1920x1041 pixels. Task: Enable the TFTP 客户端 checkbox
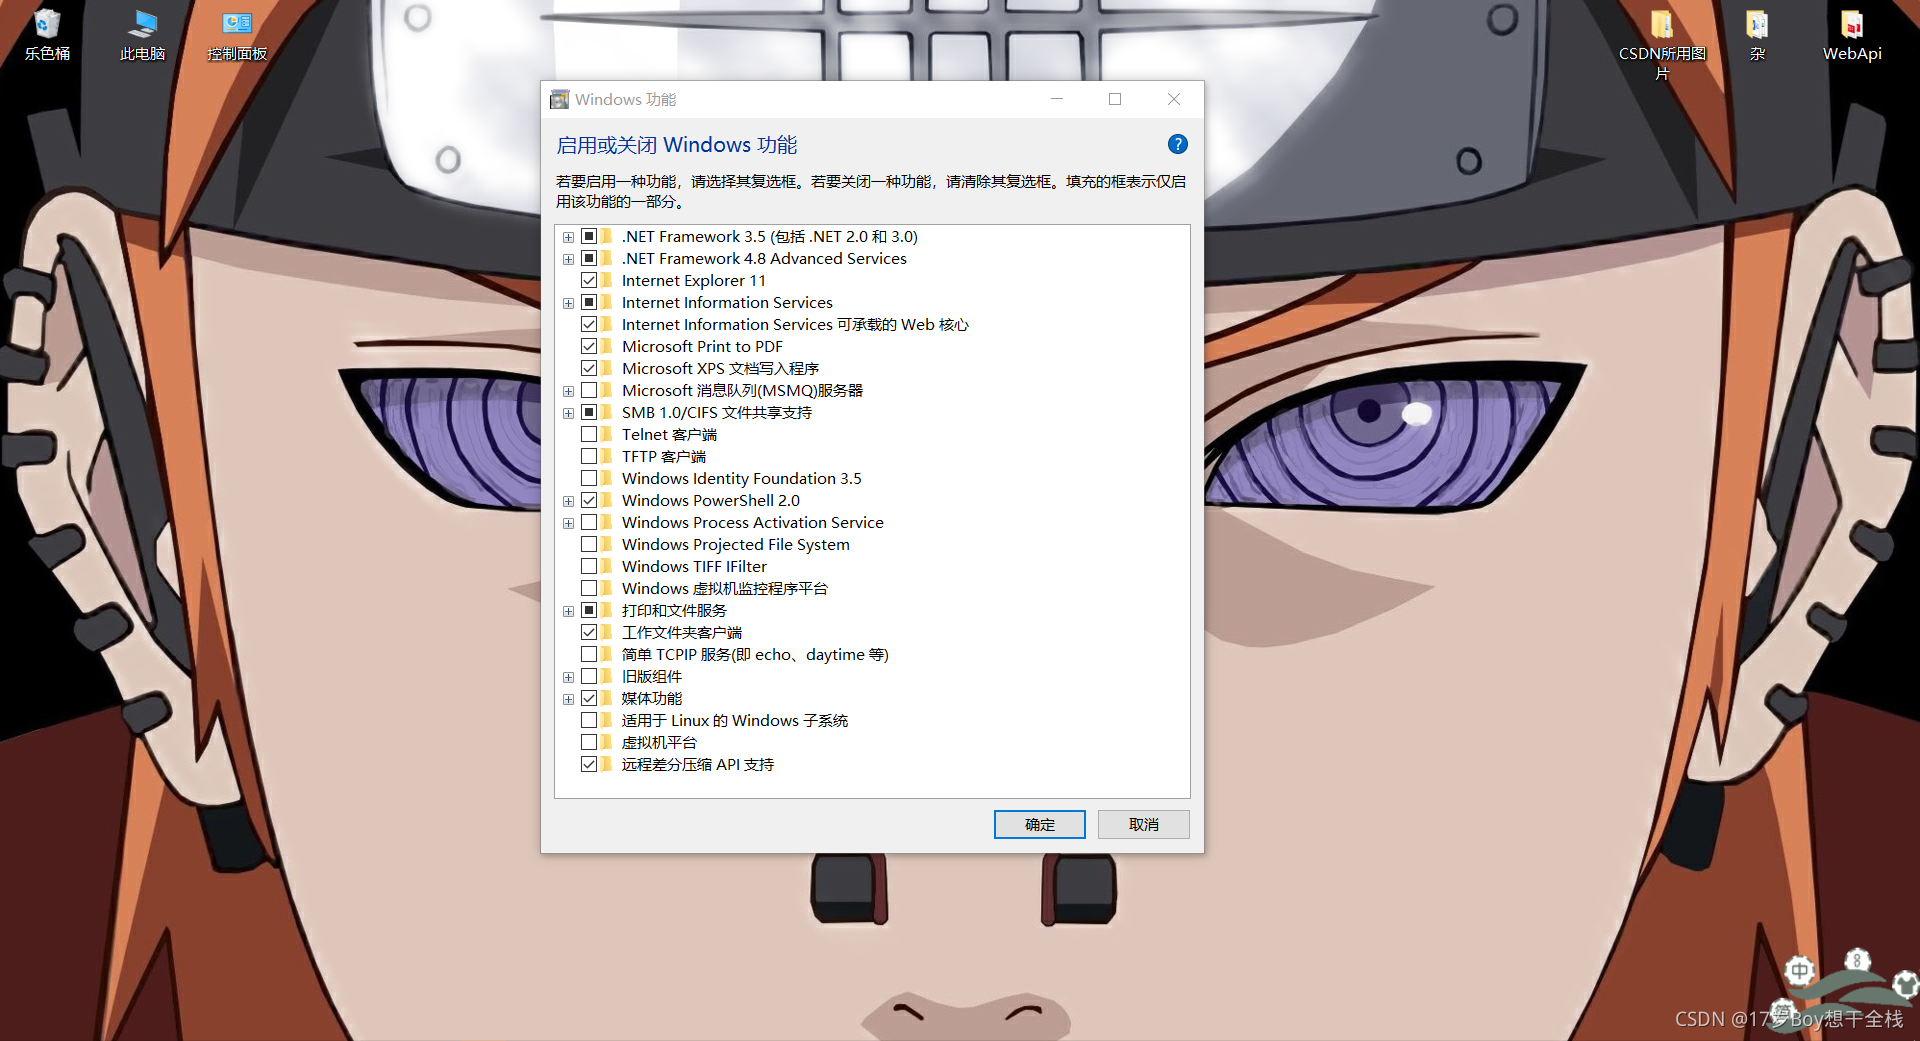(589, 456)
